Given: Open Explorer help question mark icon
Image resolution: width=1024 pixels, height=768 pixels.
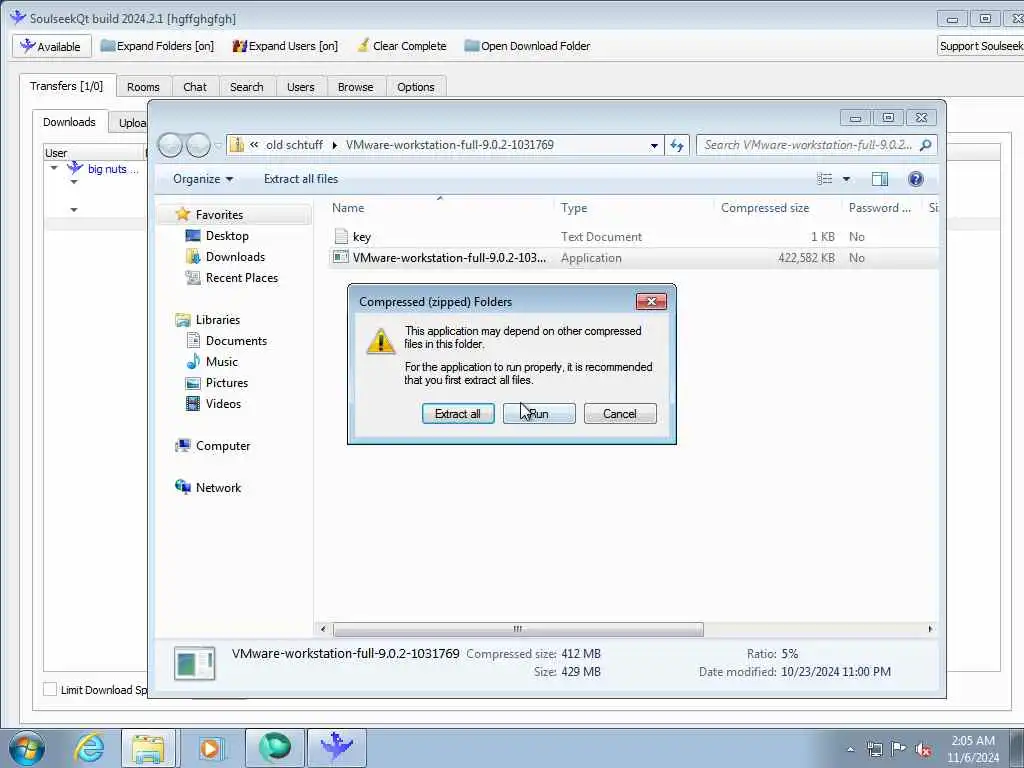Looking at the screenshot, I should click(x=916, y=179).
